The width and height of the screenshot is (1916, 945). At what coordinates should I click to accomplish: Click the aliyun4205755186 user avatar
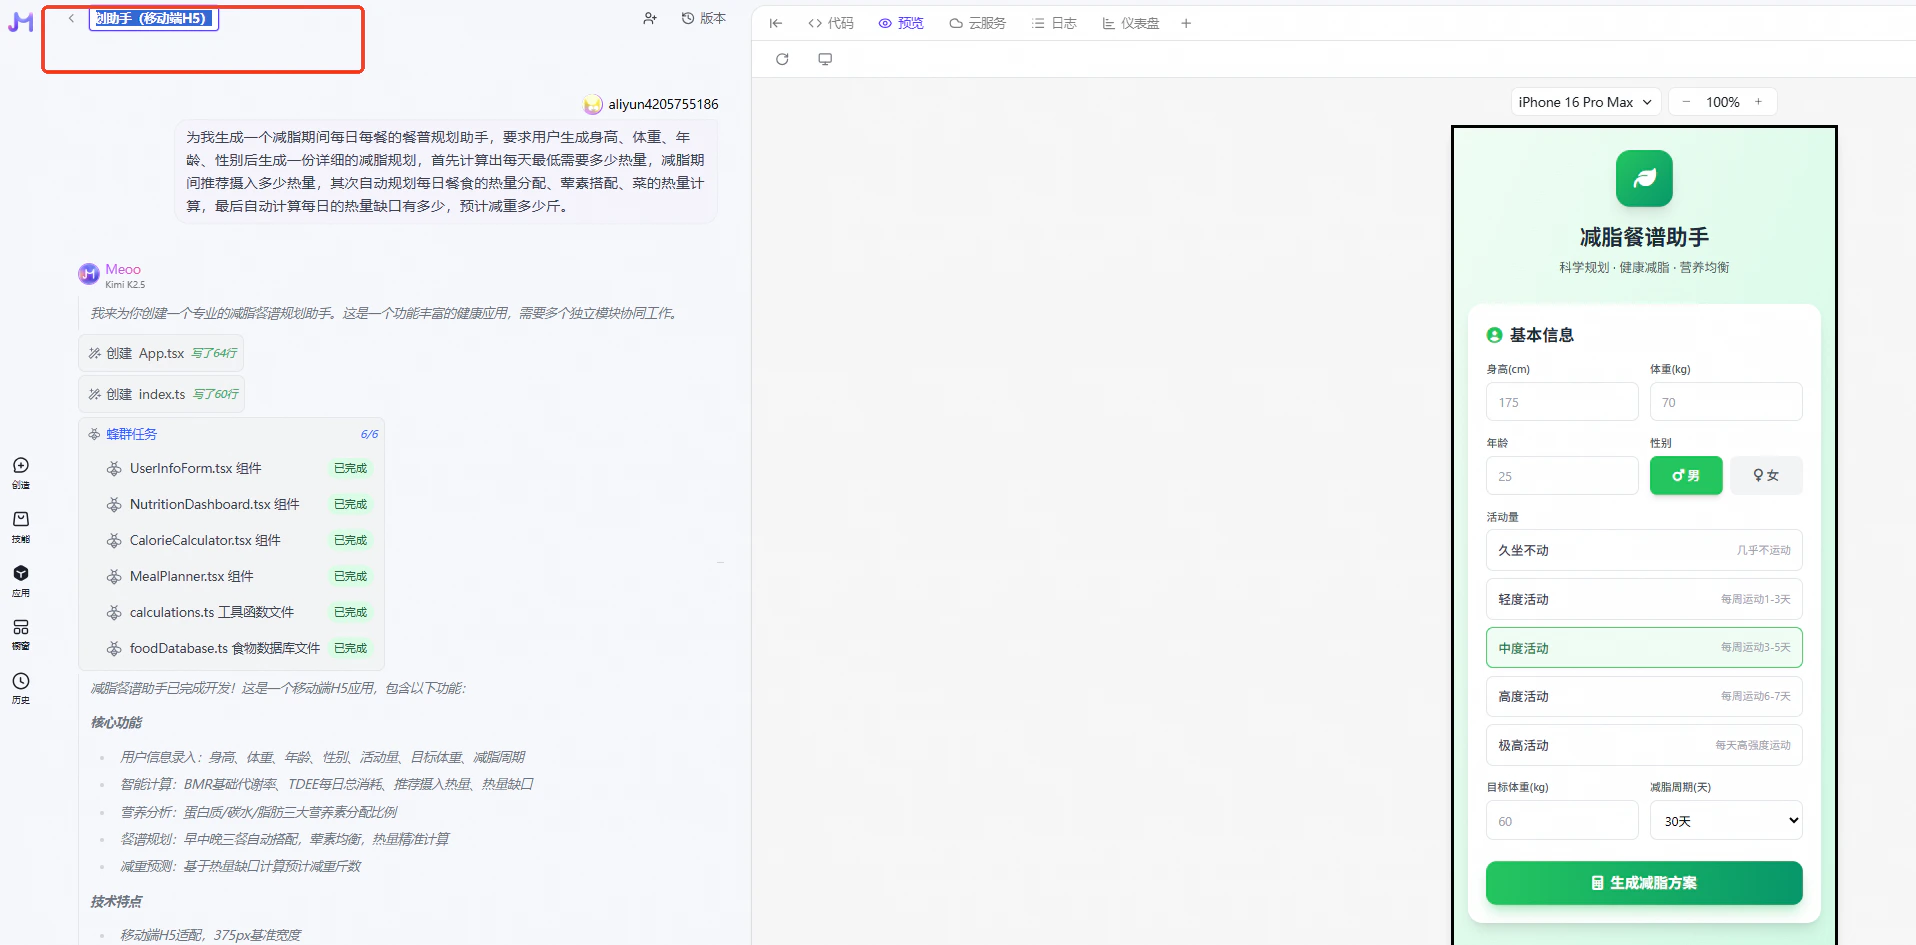593,104
